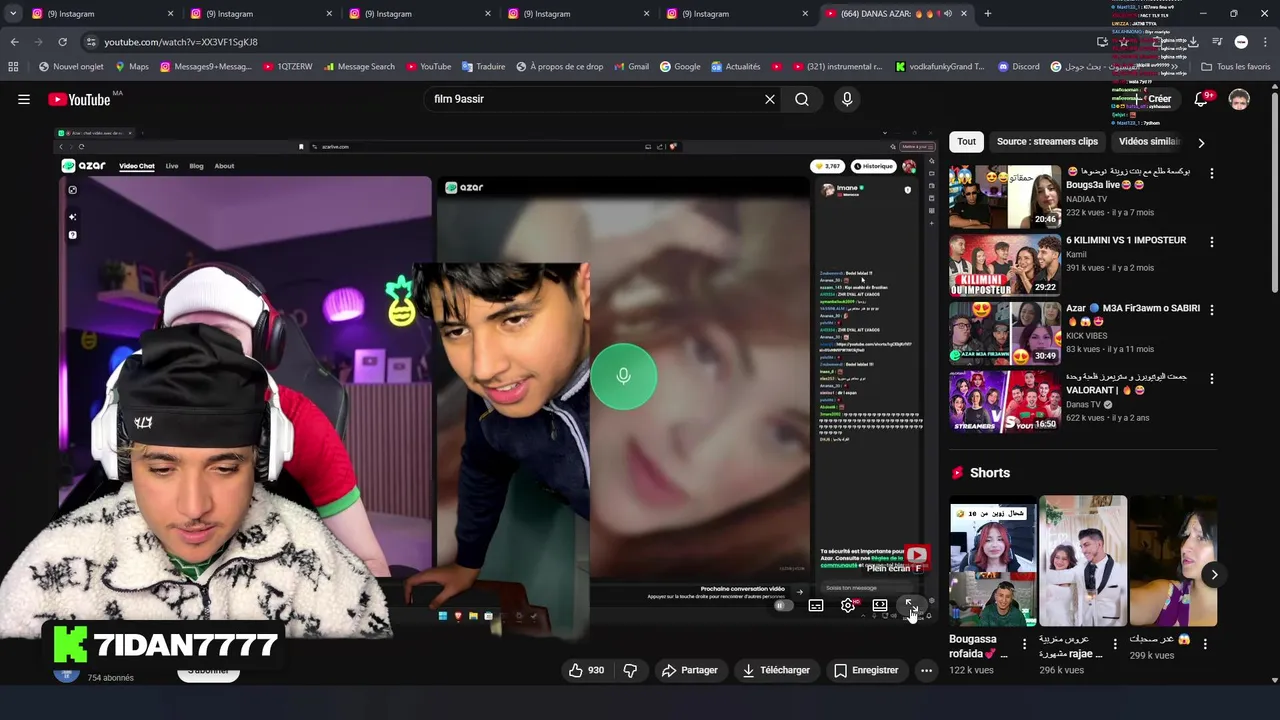Open the YouTube account avatar menu

[1239, 99]
